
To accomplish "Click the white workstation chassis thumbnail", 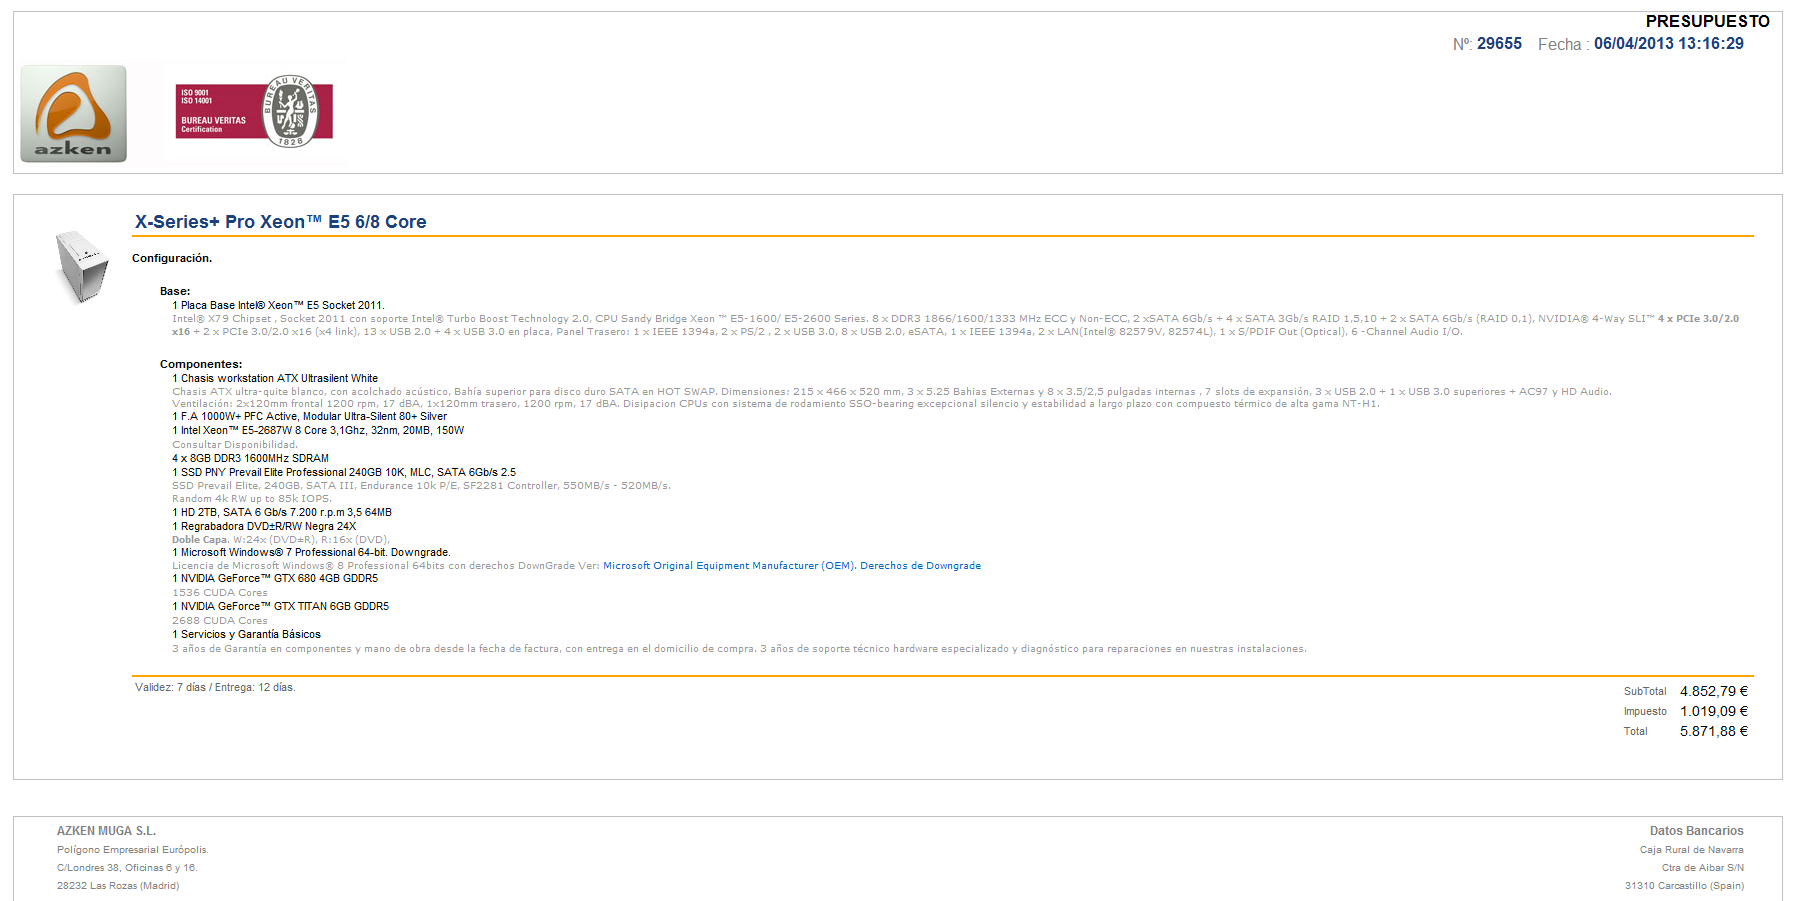I will pos(82,266).
